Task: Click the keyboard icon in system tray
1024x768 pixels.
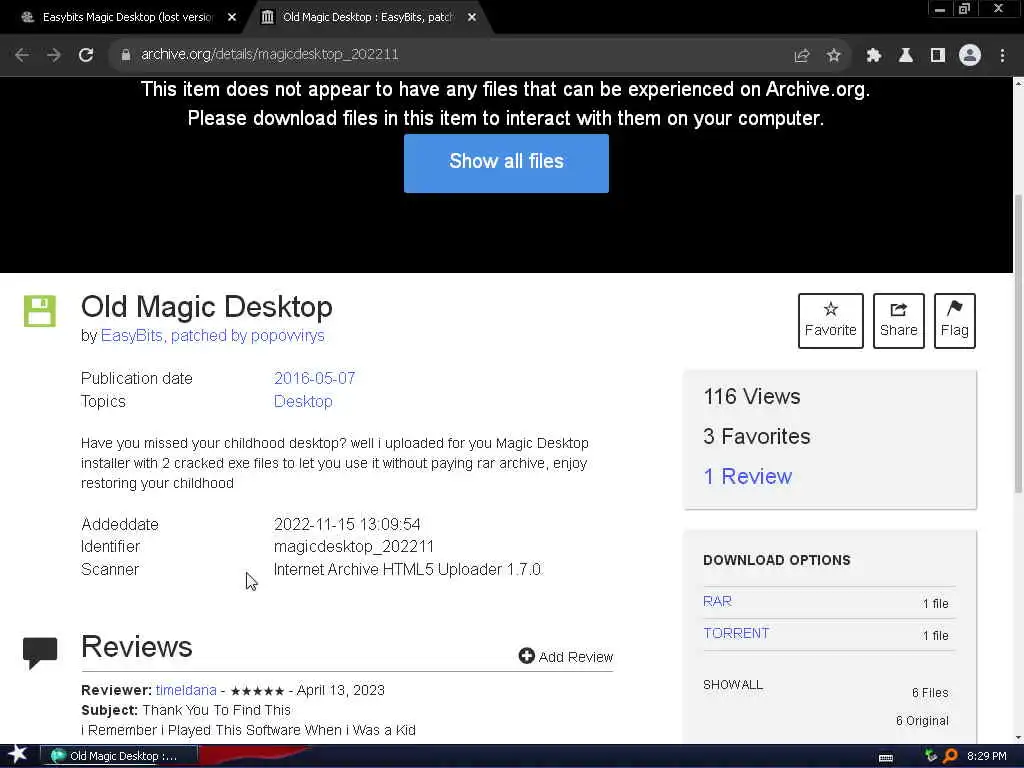Action: 886,757
